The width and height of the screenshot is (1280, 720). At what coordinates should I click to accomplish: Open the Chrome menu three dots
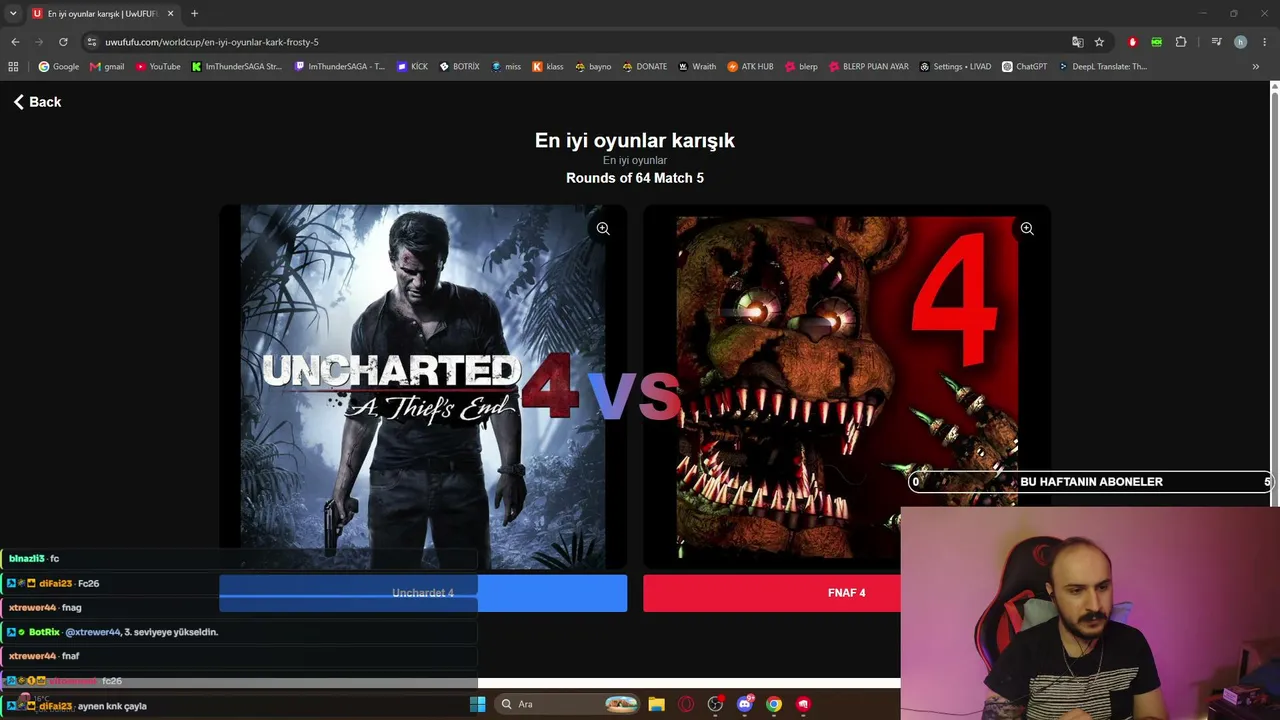point(1265,42)
